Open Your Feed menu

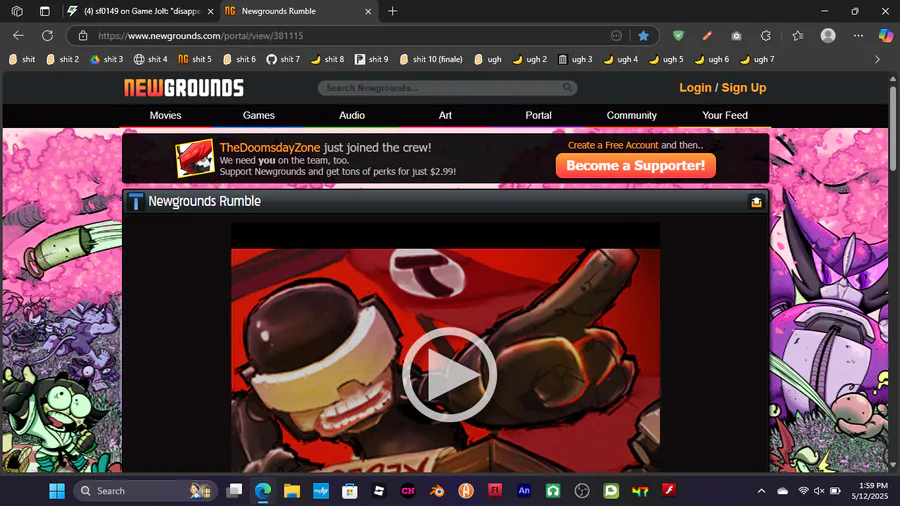tap(725, 115)
